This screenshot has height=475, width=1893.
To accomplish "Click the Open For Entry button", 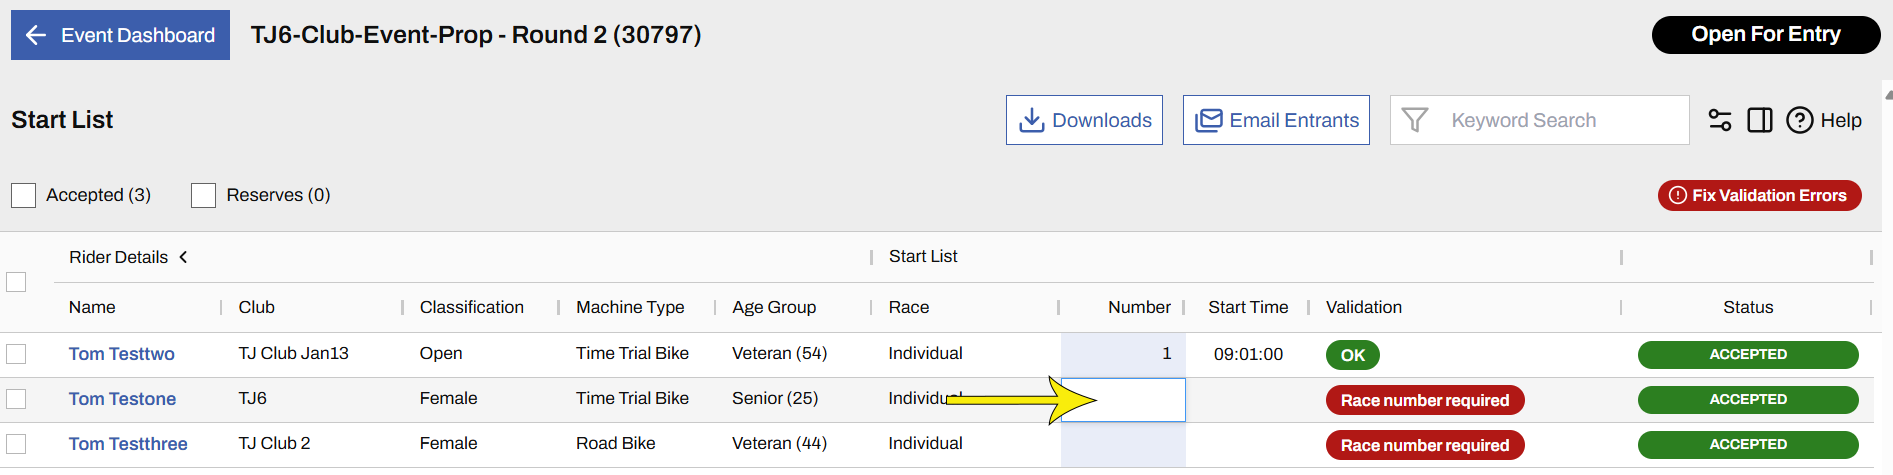I will [x=1765, y=35].
